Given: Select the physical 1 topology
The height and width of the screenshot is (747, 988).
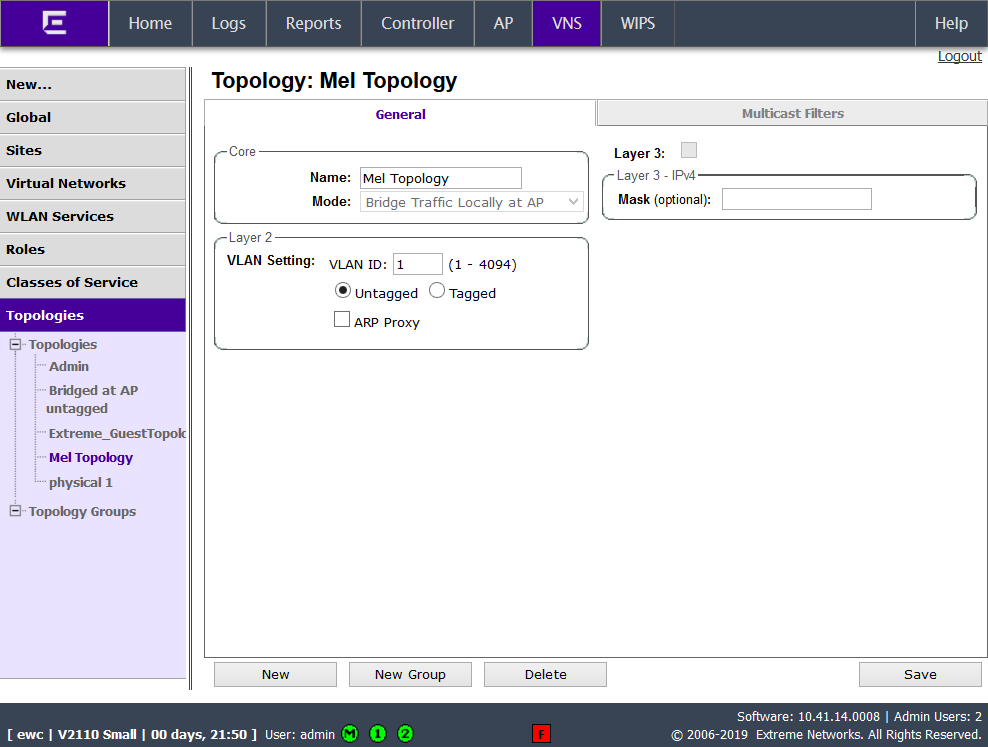Looking at the screenshot, I should (81, 482).
